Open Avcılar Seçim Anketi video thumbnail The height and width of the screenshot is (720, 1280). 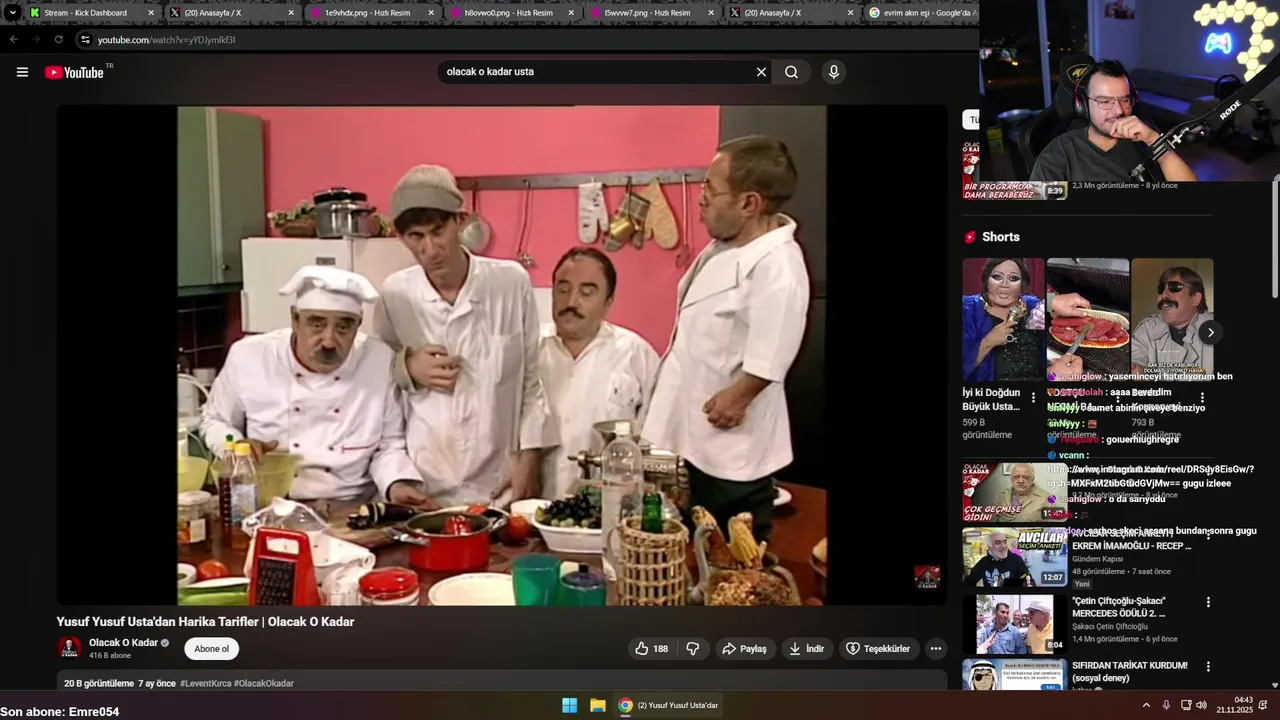pos(1014,557)
